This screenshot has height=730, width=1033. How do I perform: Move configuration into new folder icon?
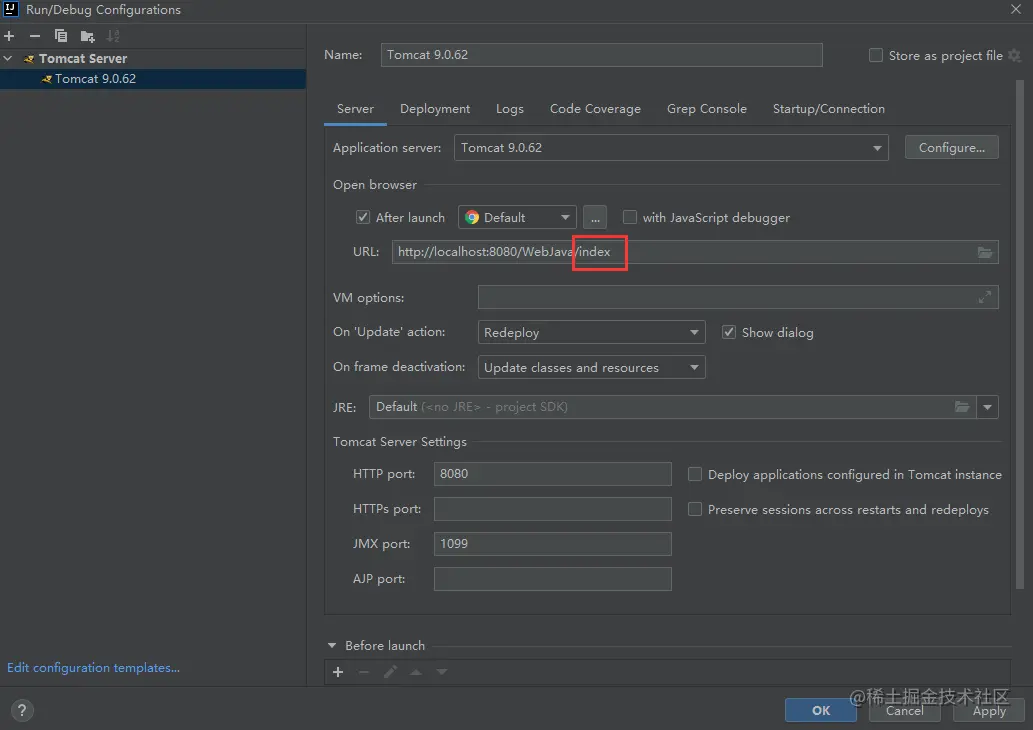coord(87,36)
